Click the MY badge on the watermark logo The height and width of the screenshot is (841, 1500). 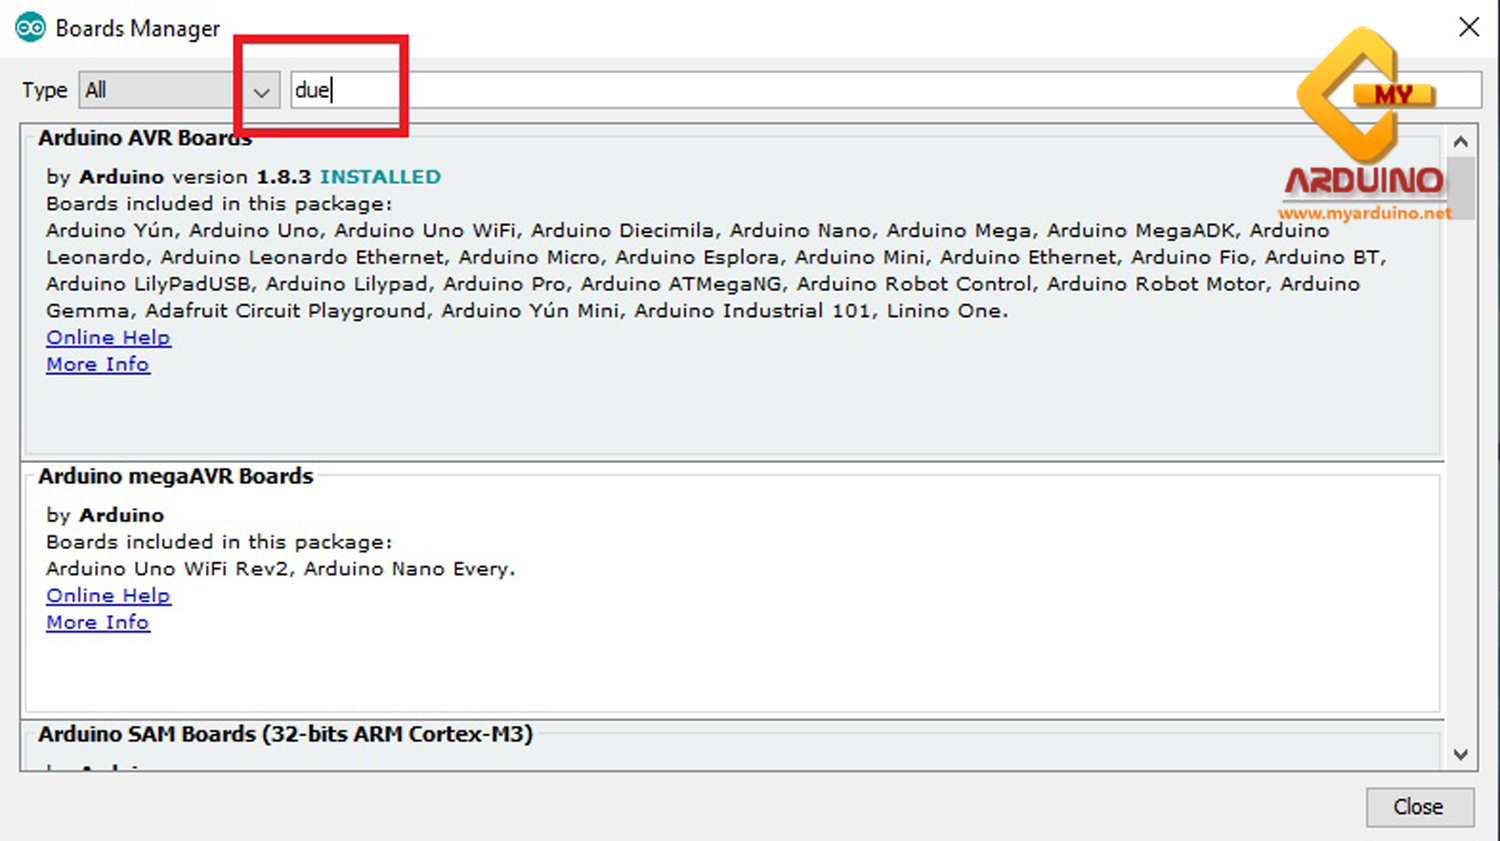pyautogui.click(x=1394, y=92)
